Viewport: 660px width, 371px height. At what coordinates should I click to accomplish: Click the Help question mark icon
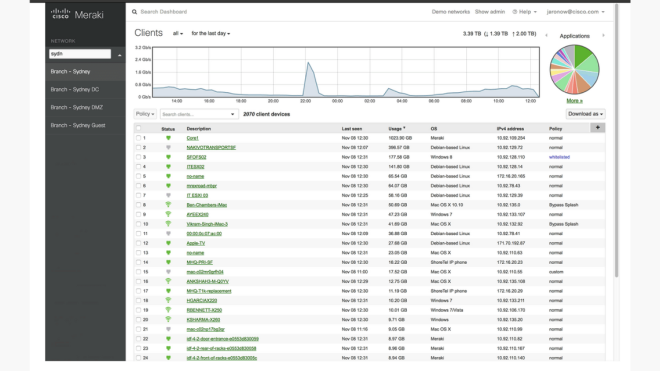tap(514, 12)
